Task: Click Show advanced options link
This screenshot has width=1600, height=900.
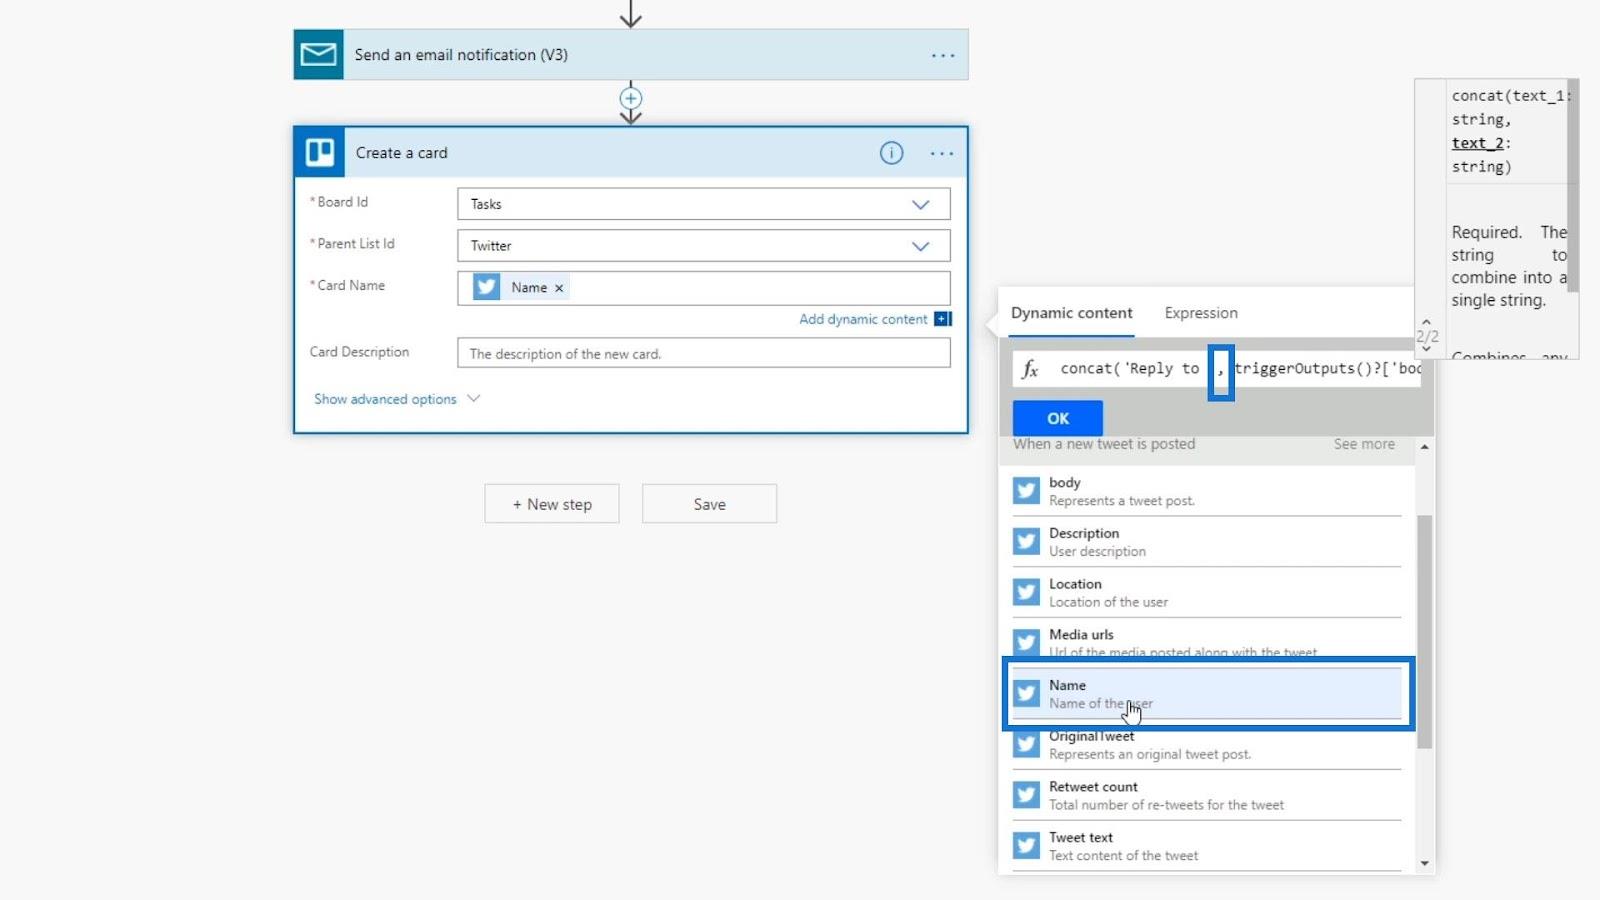Action: 385,399
